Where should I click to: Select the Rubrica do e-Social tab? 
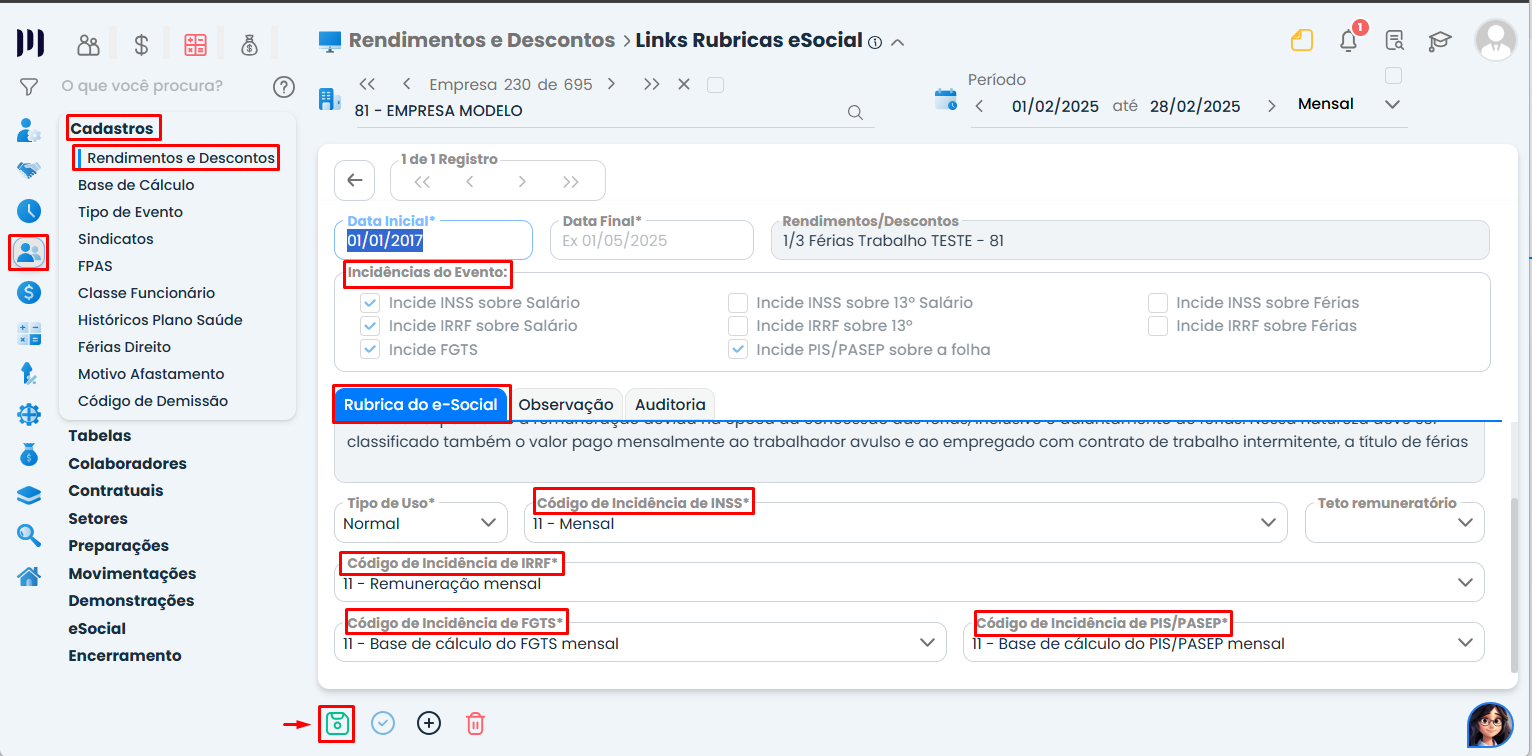point(421,405)
